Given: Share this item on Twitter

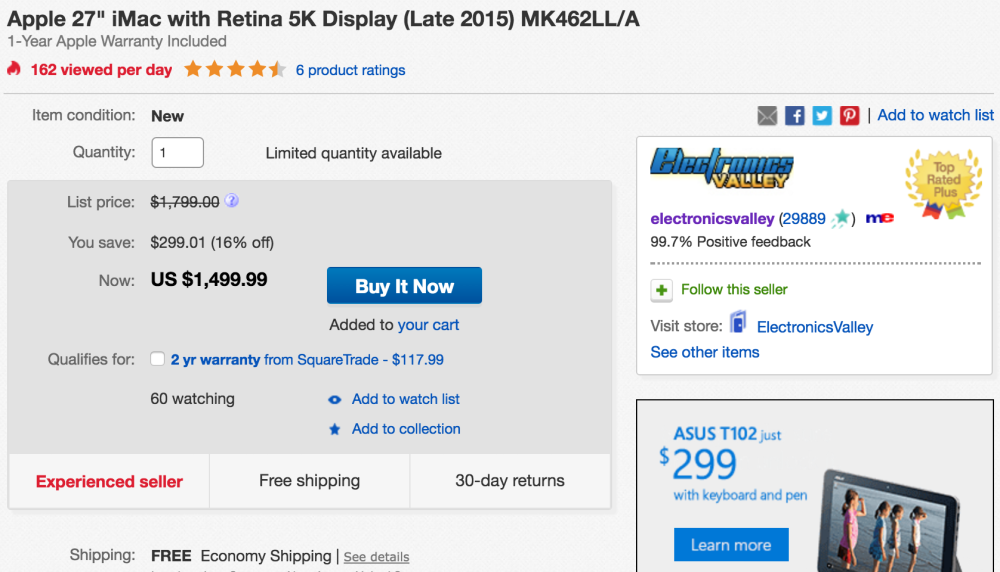Looking at the screenshot, I should coord(822,116).
